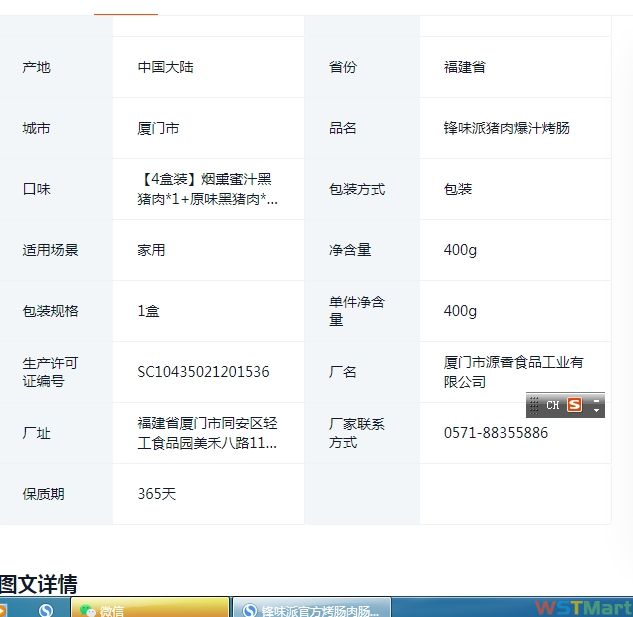
Task: Click the license number SC10435021201536
Action: (203, 372)
